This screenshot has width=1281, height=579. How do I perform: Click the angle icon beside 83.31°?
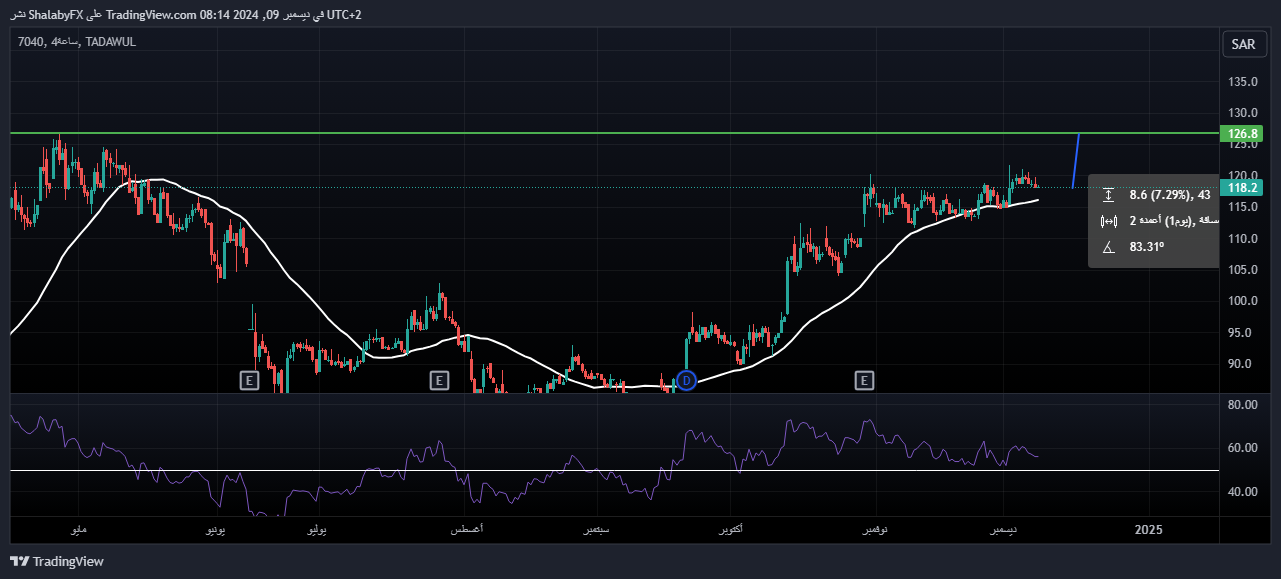pyautogui.click(x=1108, y=247)
